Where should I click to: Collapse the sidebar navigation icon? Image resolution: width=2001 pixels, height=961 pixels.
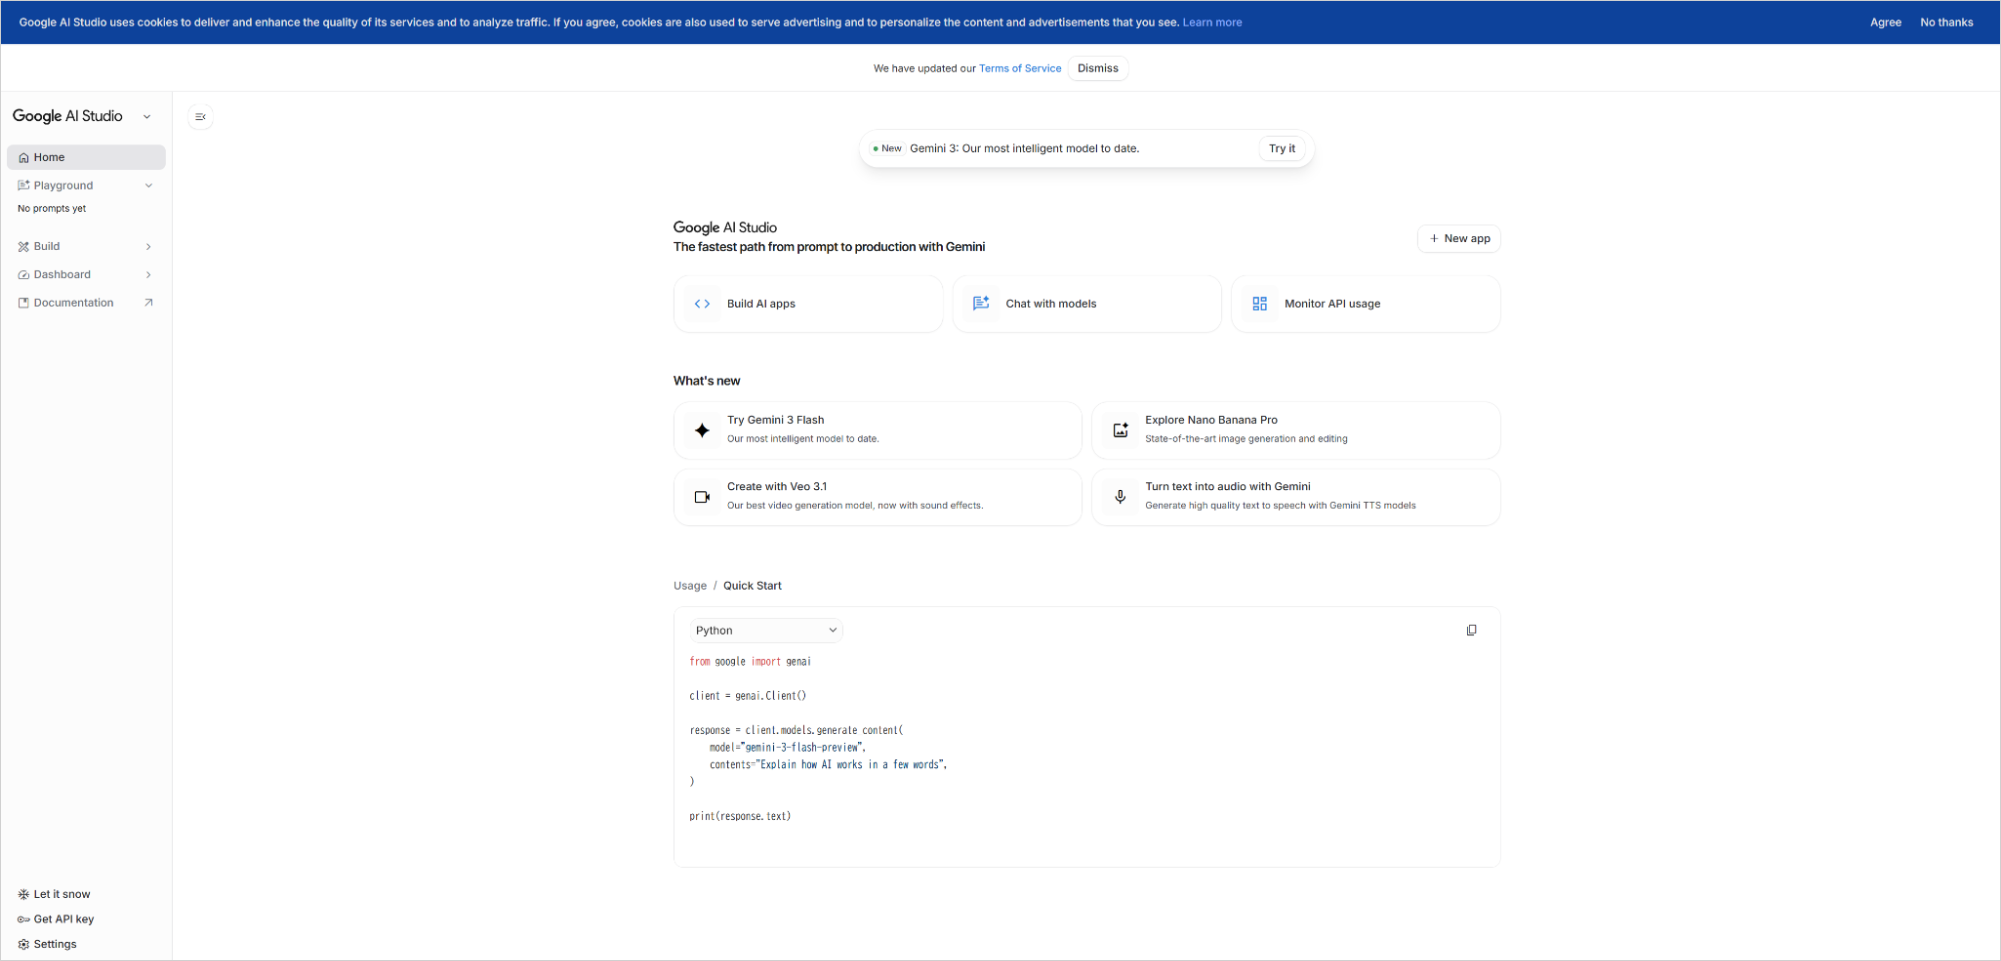point(200,116)
